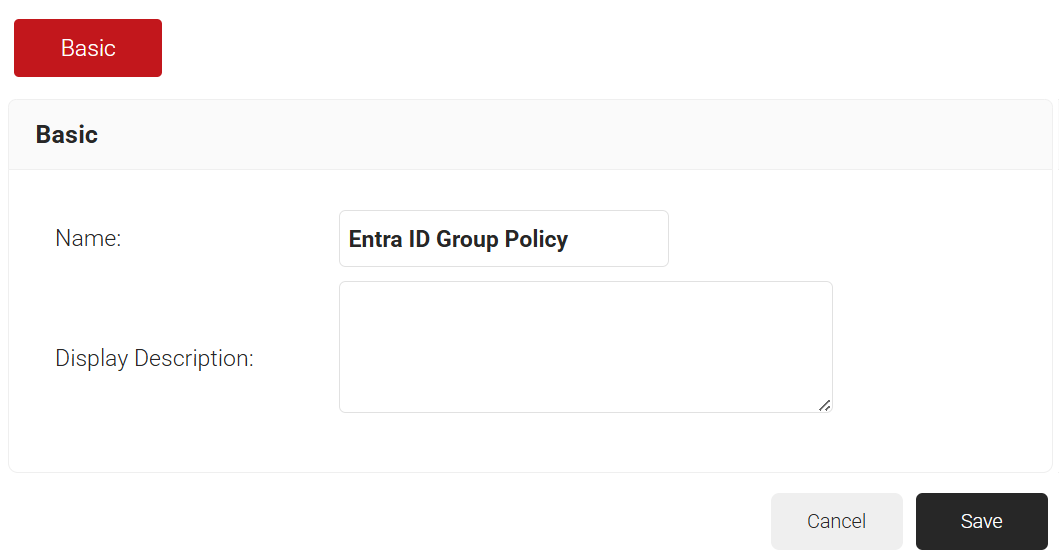Save the Entra ID Group Policy form
The width and height of the screenshot is (1059, 560).
click(x=981, y=521)
